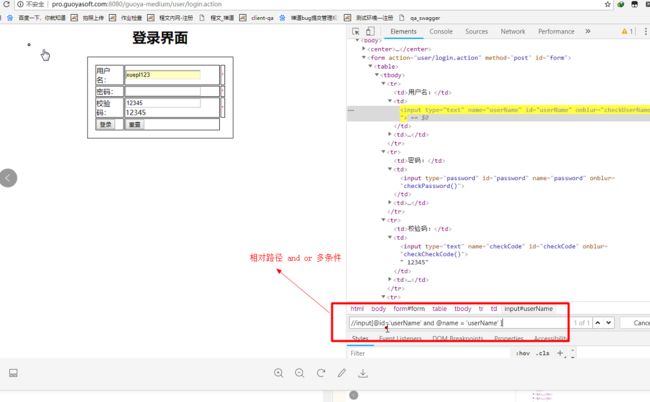Toggle the .cls class editor button

coord(543,353)
